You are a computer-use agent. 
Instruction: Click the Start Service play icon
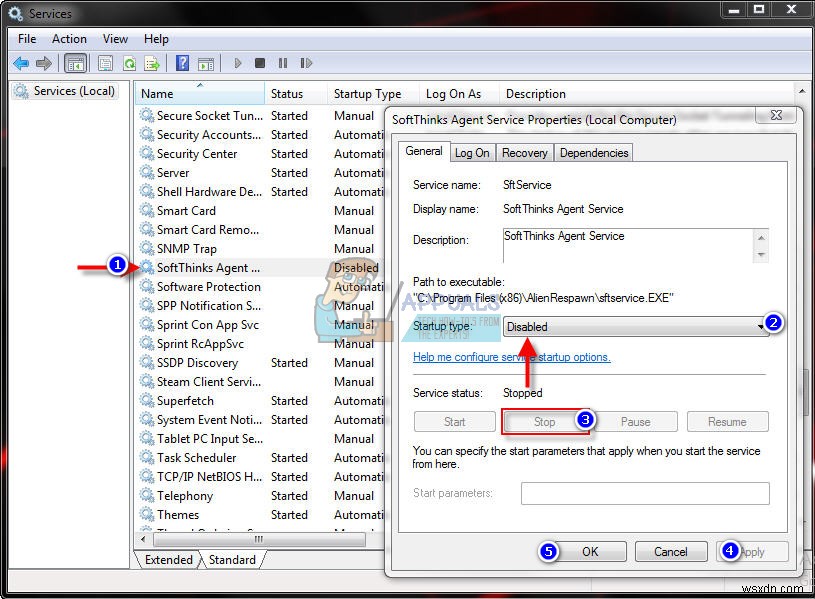point(238,63)
